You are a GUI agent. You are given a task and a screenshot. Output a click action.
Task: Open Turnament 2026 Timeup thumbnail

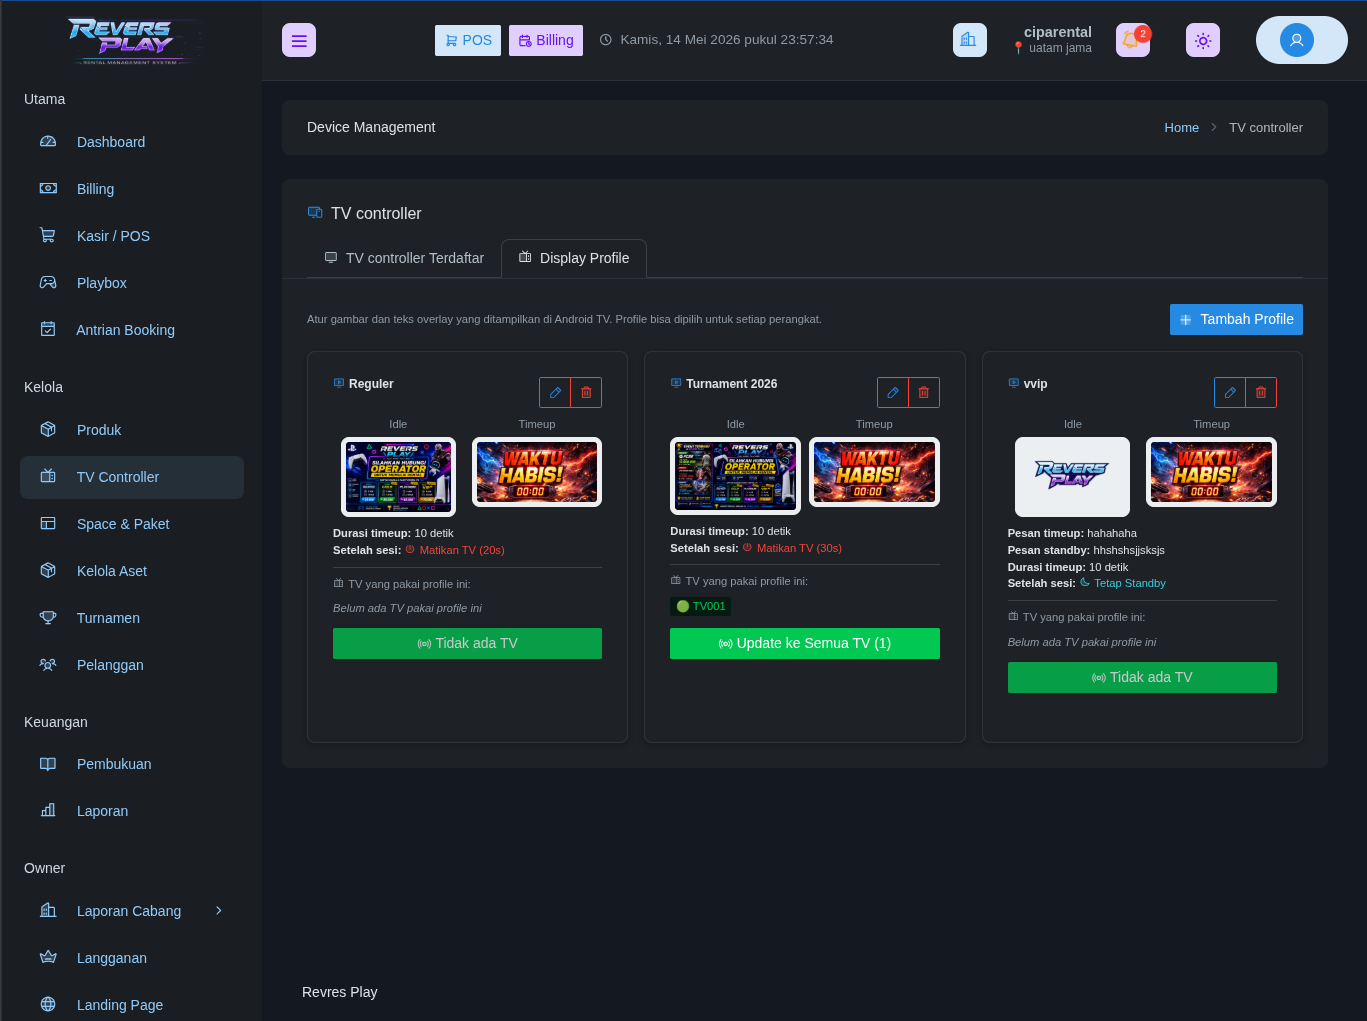(x=874, y=472)
